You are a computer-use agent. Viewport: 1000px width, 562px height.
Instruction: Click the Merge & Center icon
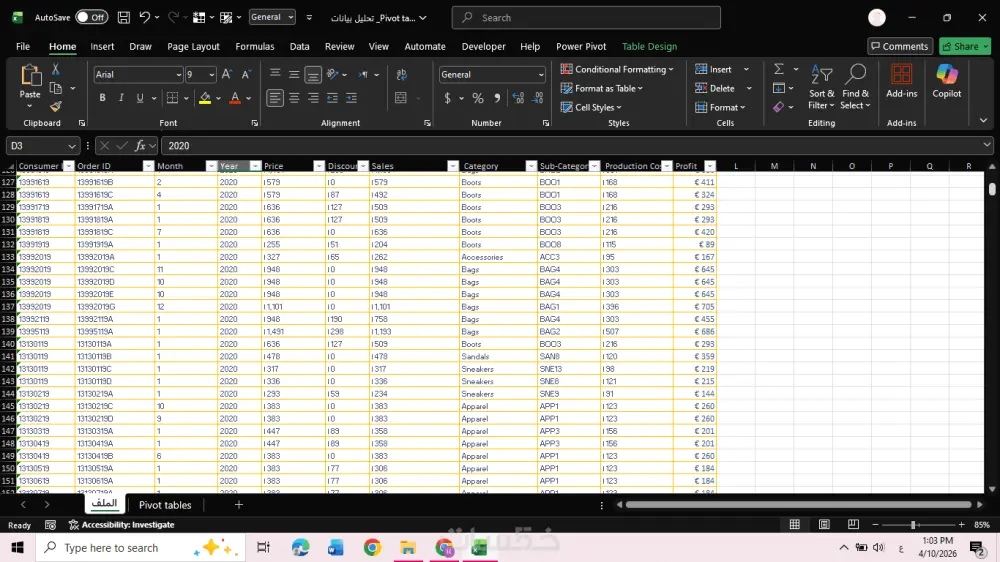[x=401, y=98]
